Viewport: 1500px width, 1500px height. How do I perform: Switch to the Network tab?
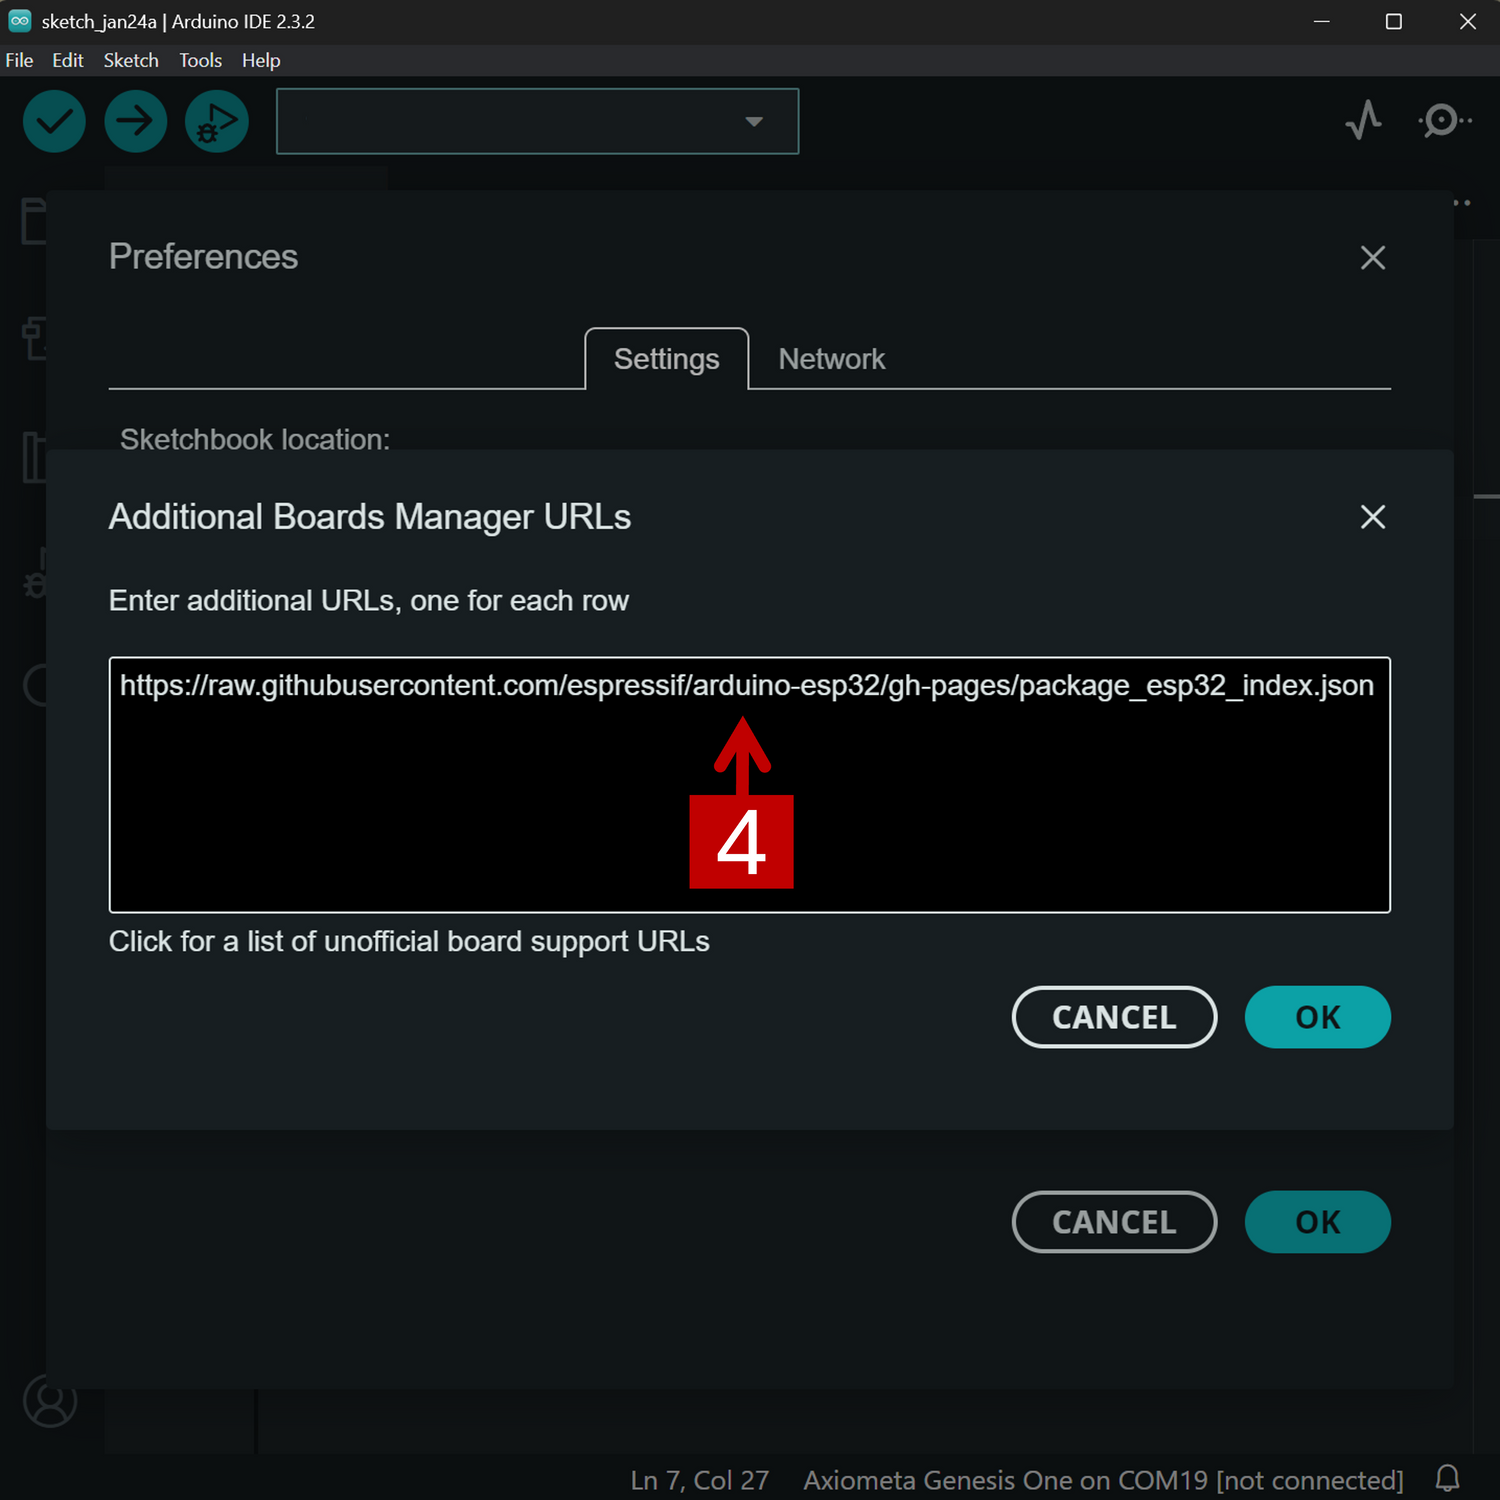(831, 359)
